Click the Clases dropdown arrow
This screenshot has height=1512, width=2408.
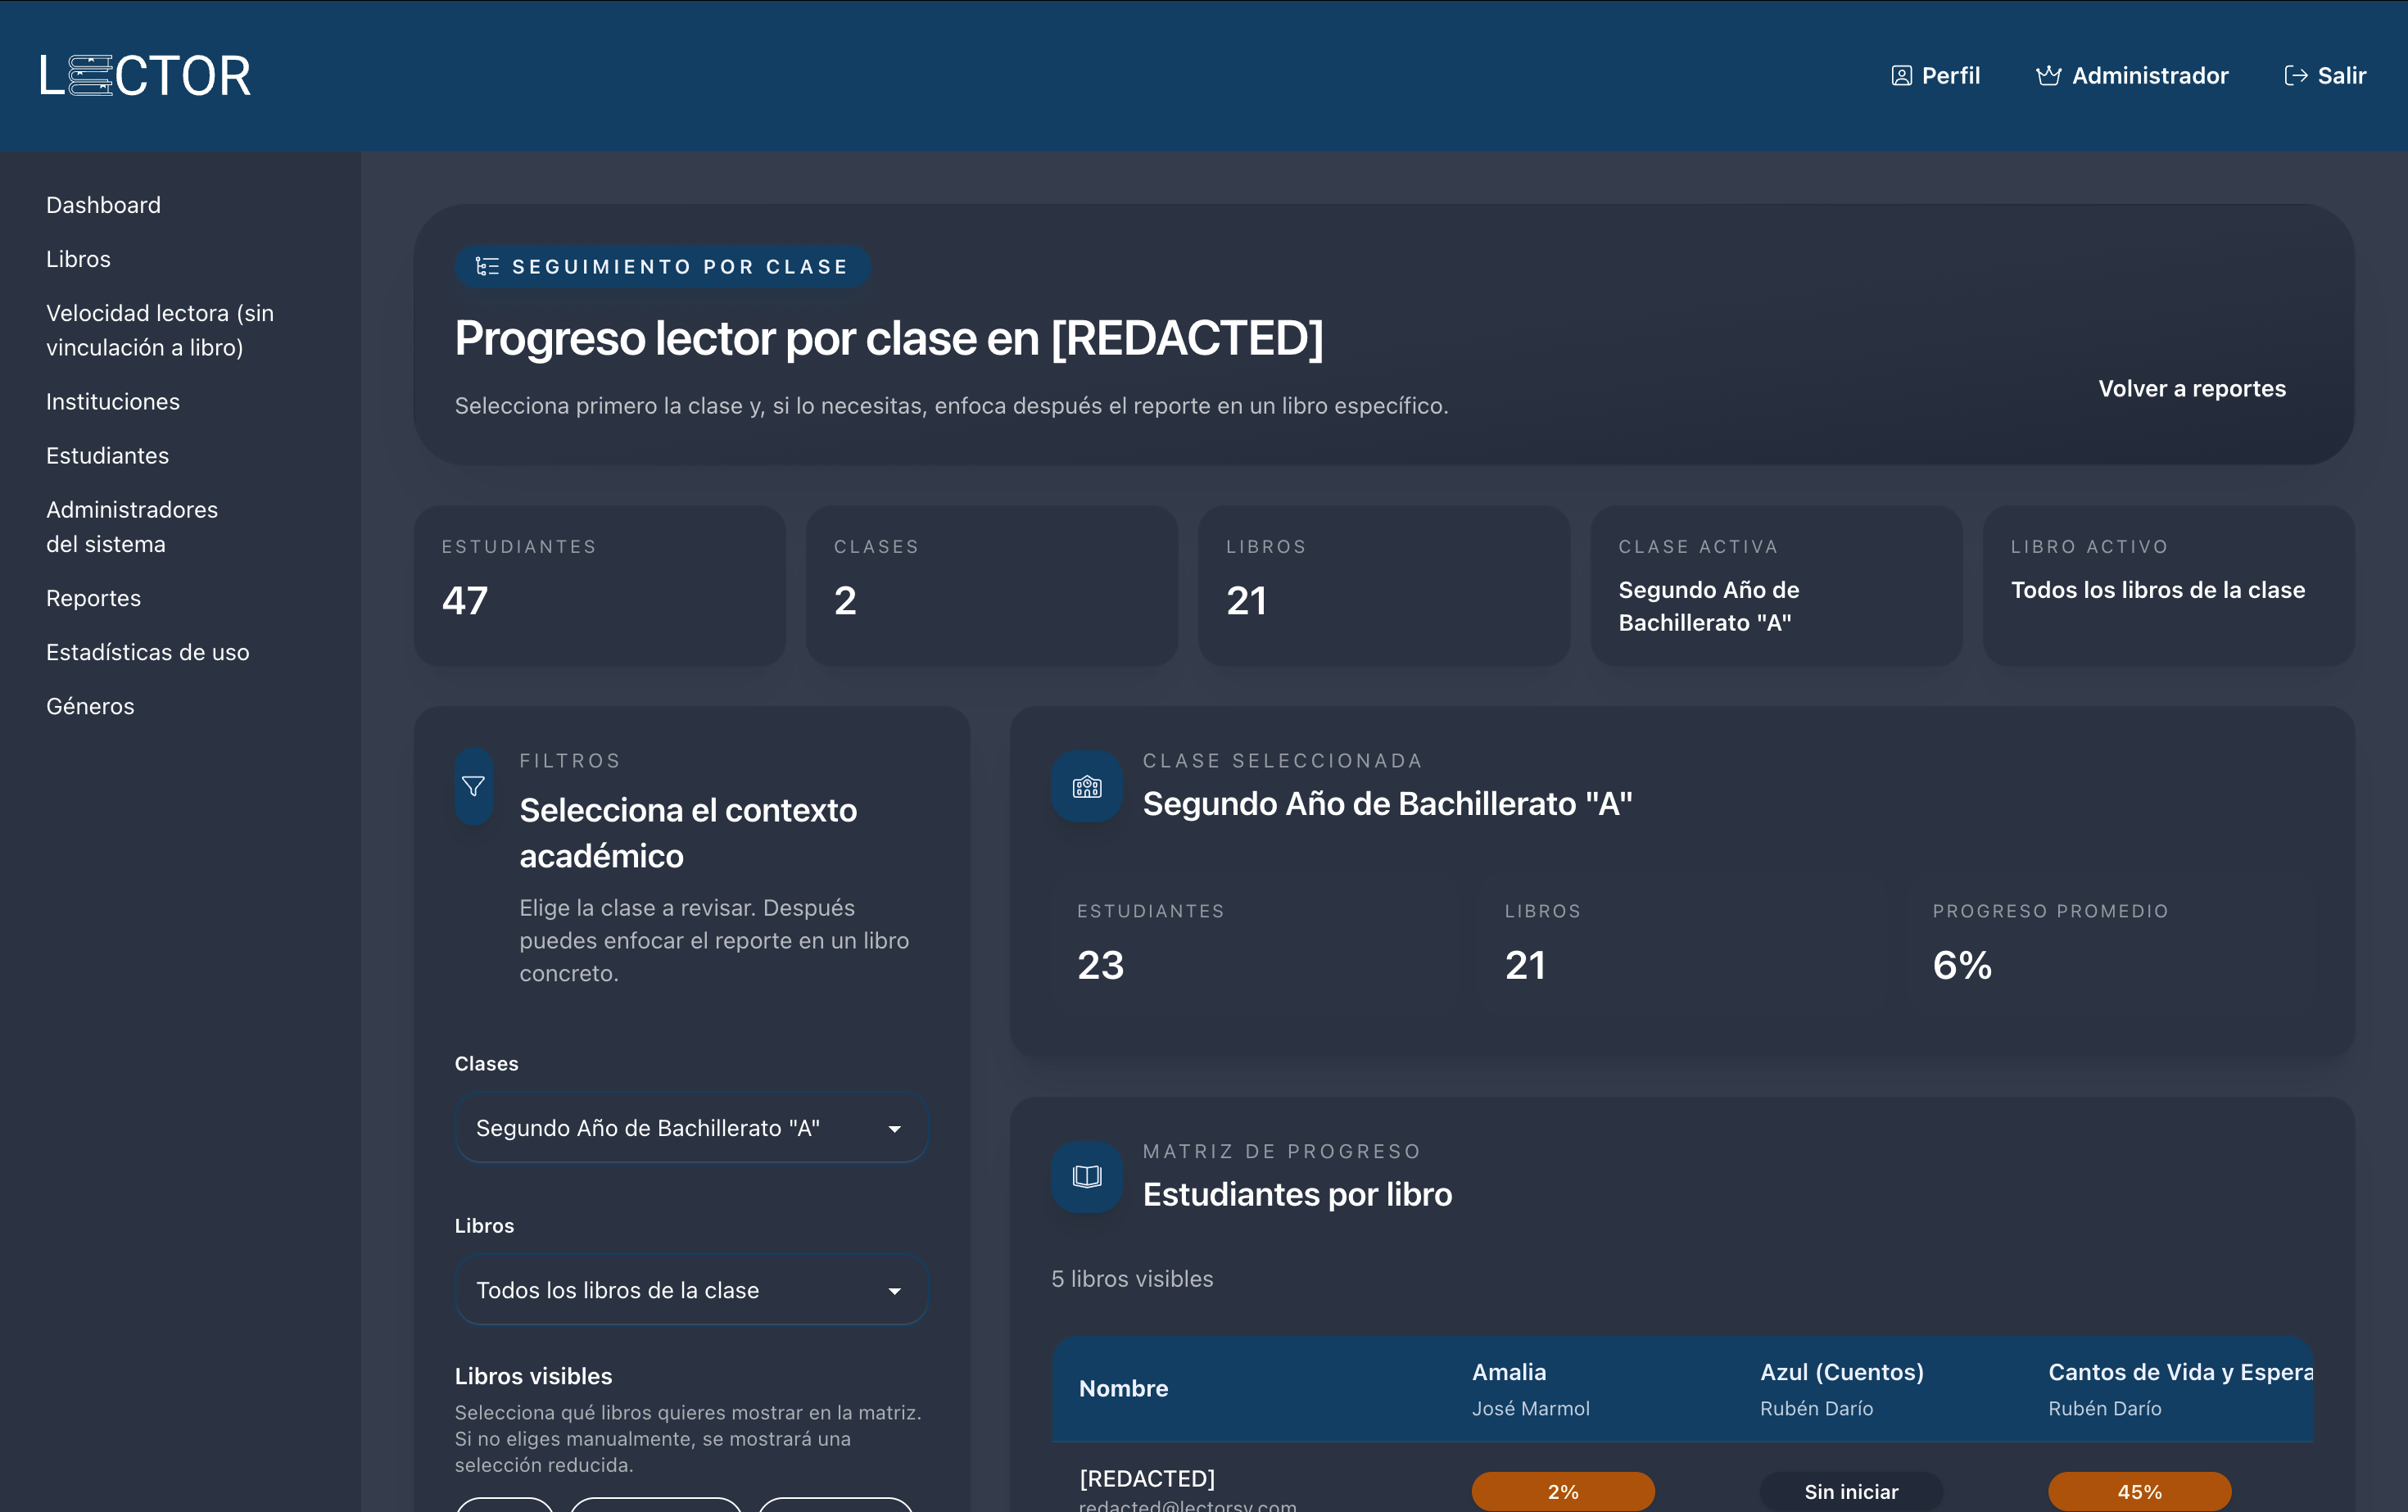[894, 1129]
